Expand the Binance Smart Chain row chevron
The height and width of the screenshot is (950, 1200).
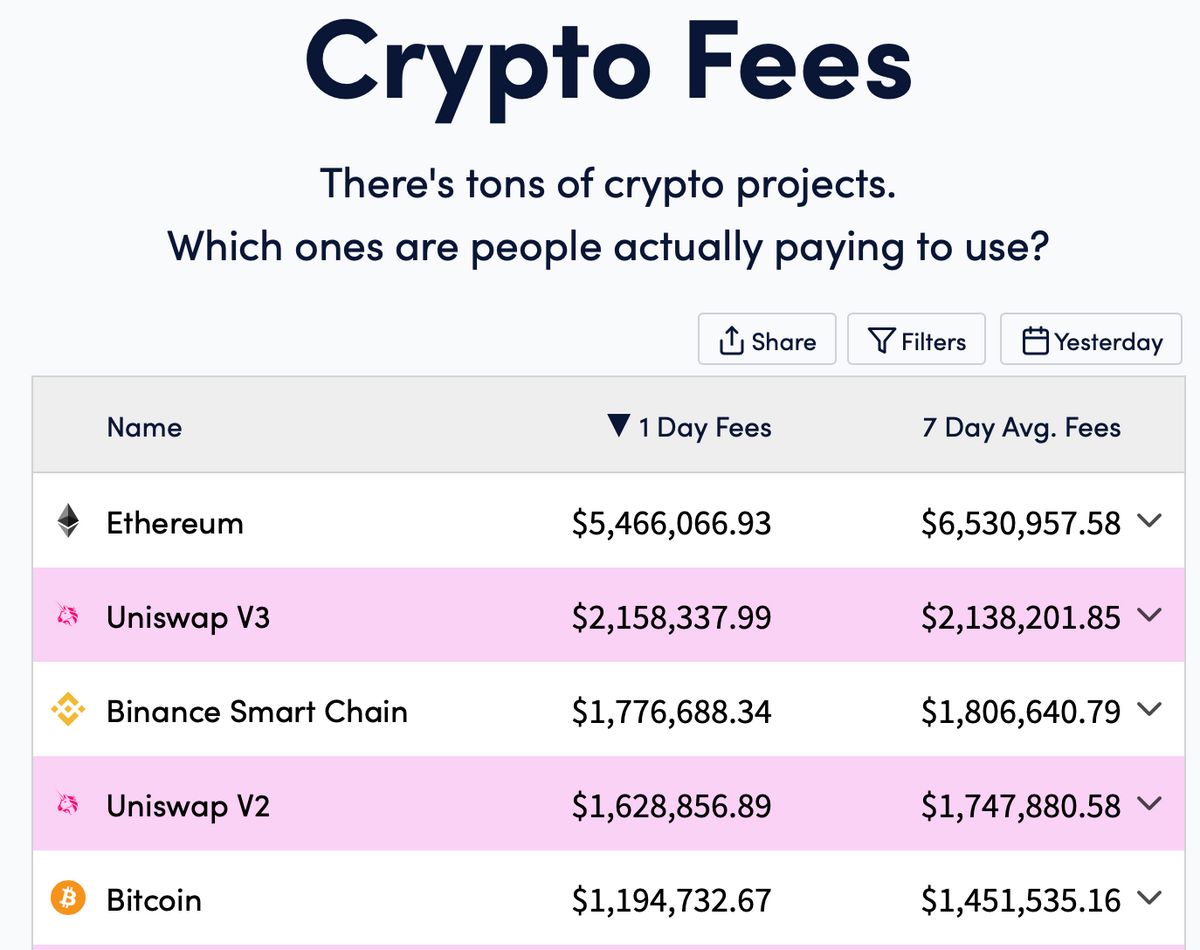(1150, 709)
